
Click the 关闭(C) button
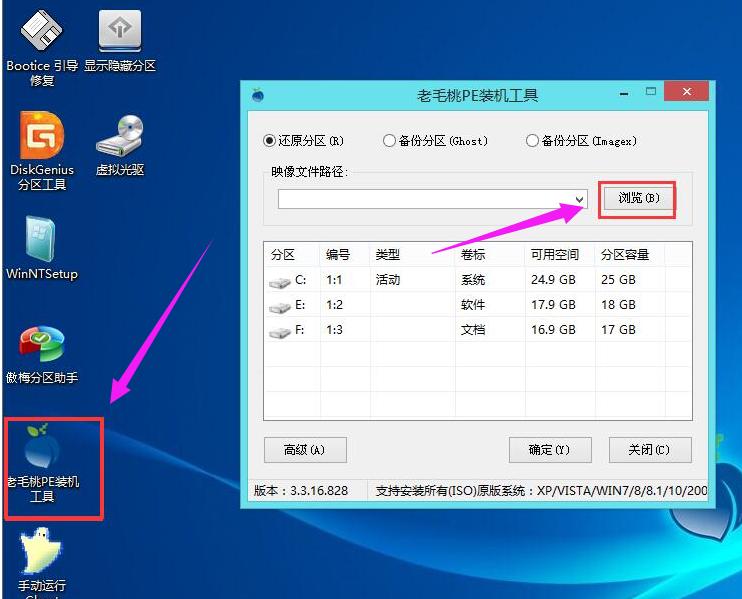point(648,450)
